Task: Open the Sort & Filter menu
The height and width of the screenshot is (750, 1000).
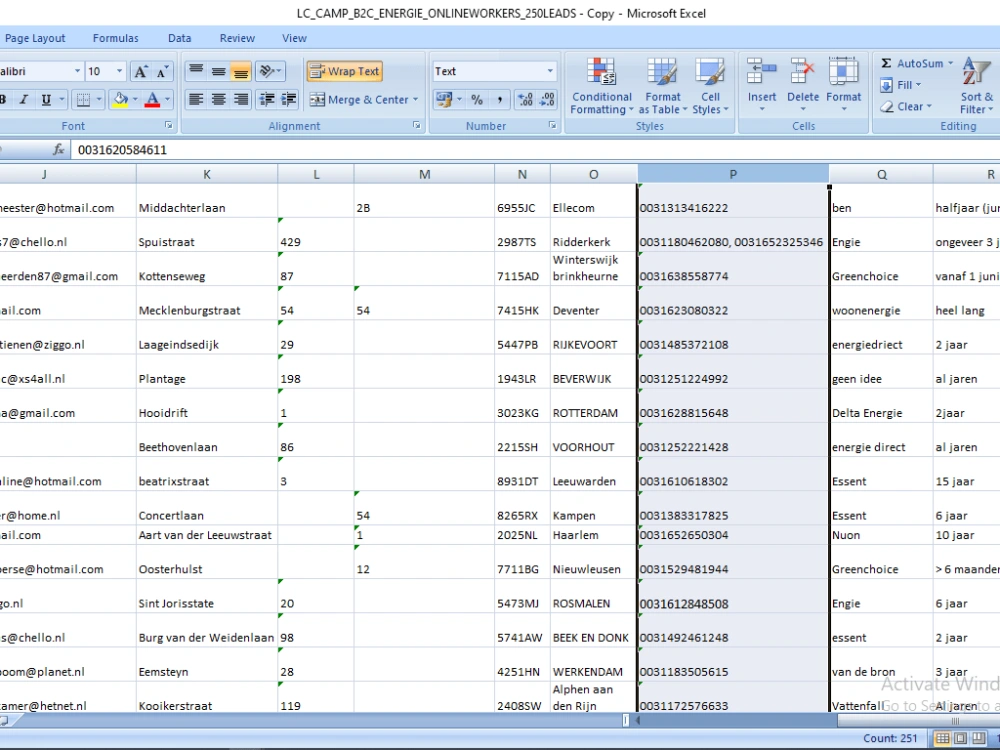Action: point(976,87)
